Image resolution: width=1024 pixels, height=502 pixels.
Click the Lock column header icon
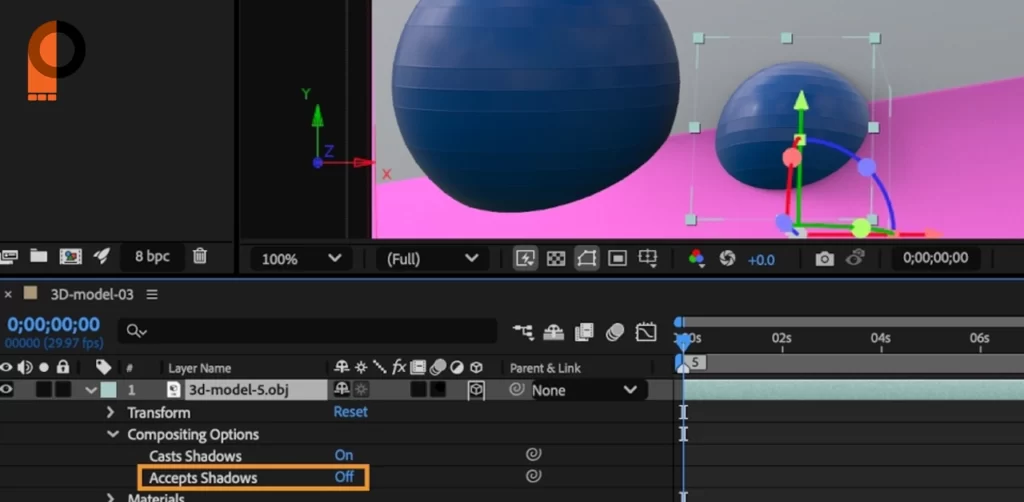[x=63, y=367]
